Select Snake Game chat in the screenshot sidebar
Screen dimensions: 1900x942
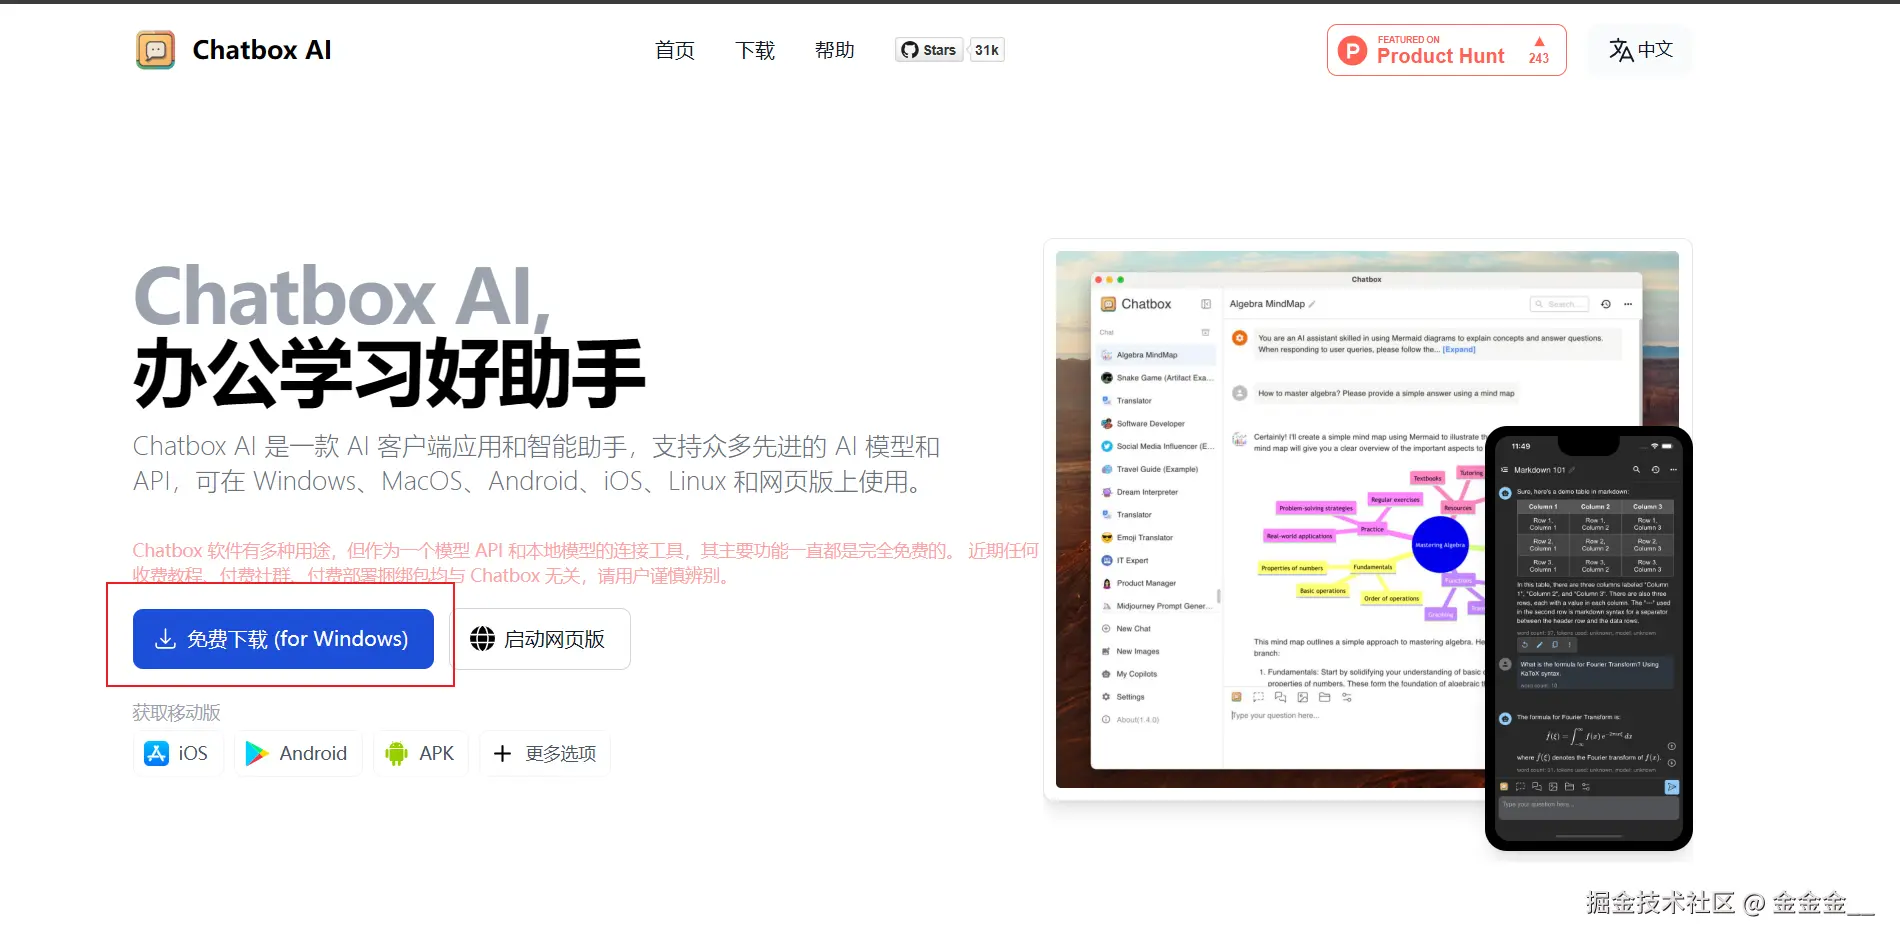click(x=1156, y=378)
